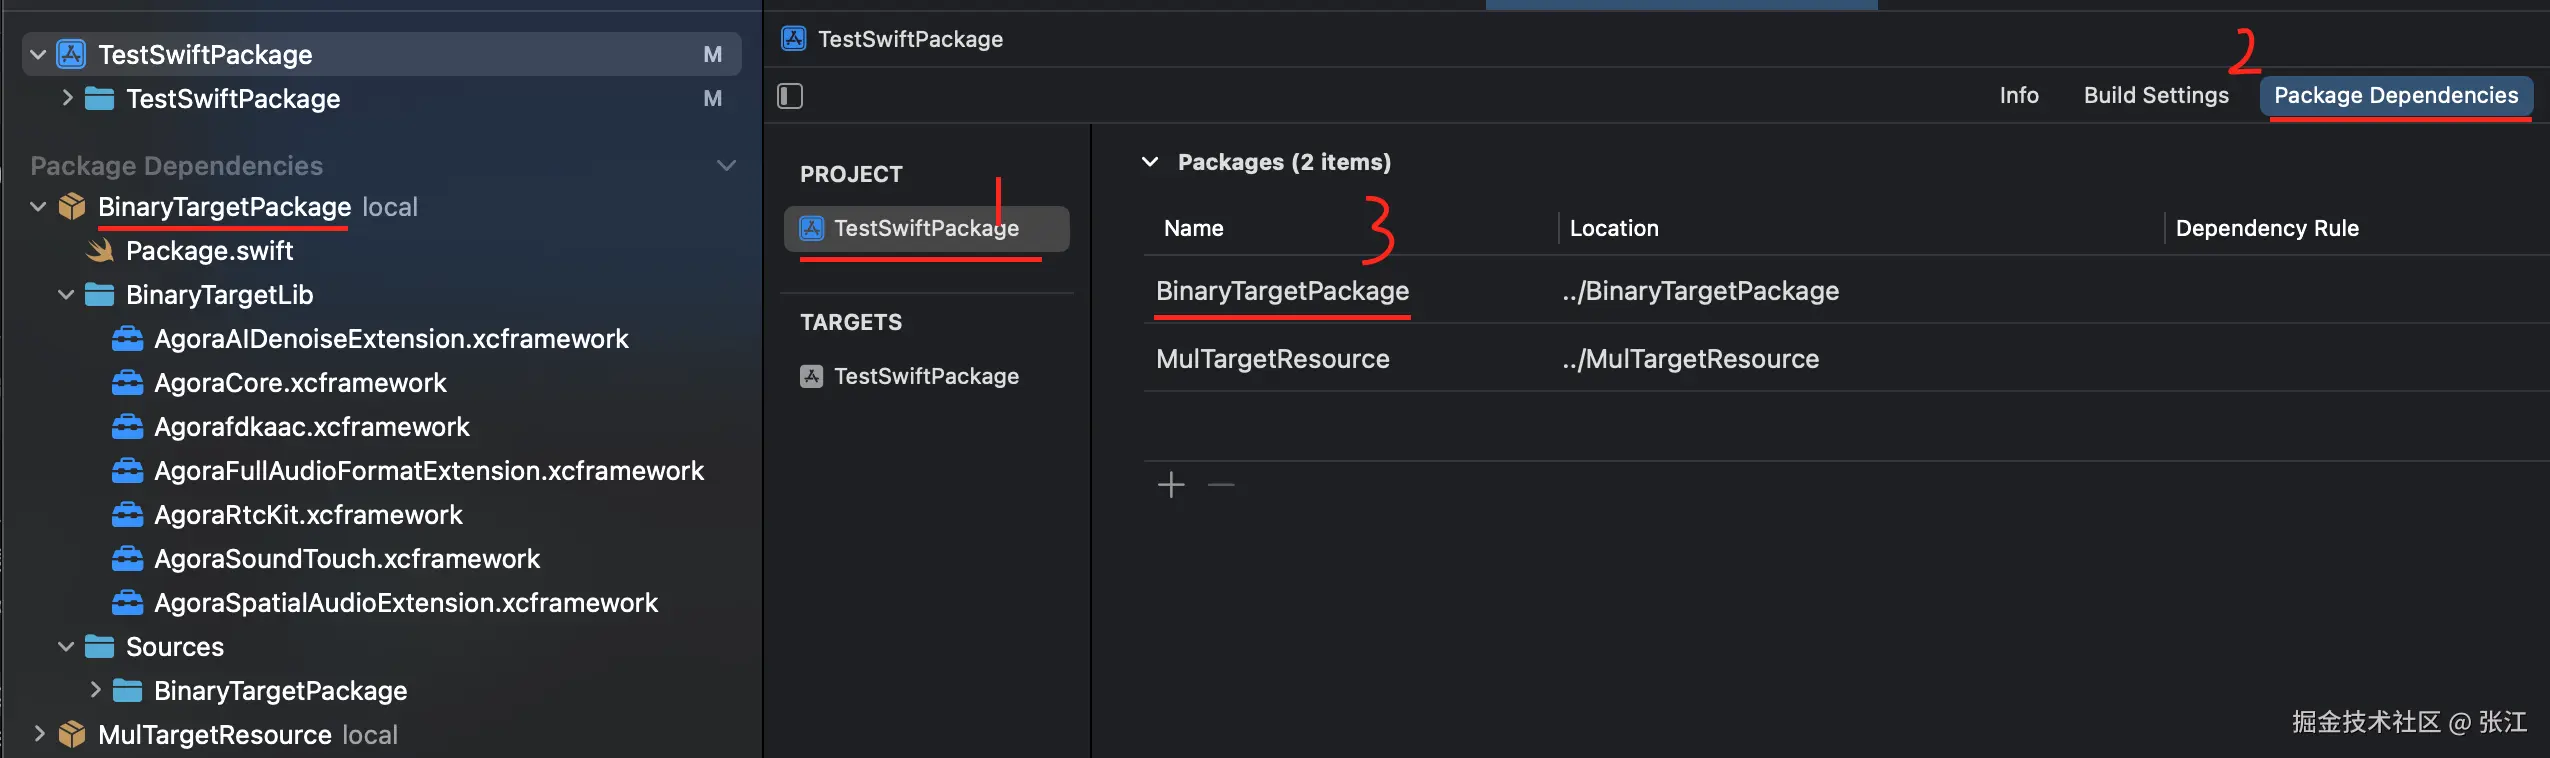Switch to the Build Settings tab
The height and width of the screenshot is (758, 2550).
pos(2156,96)
